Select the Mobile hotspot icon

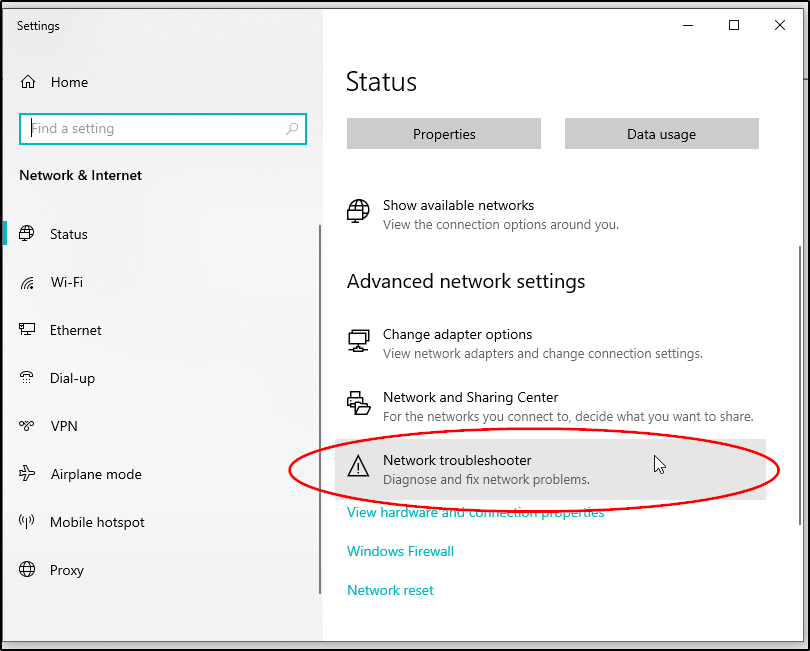click(27, 522)
